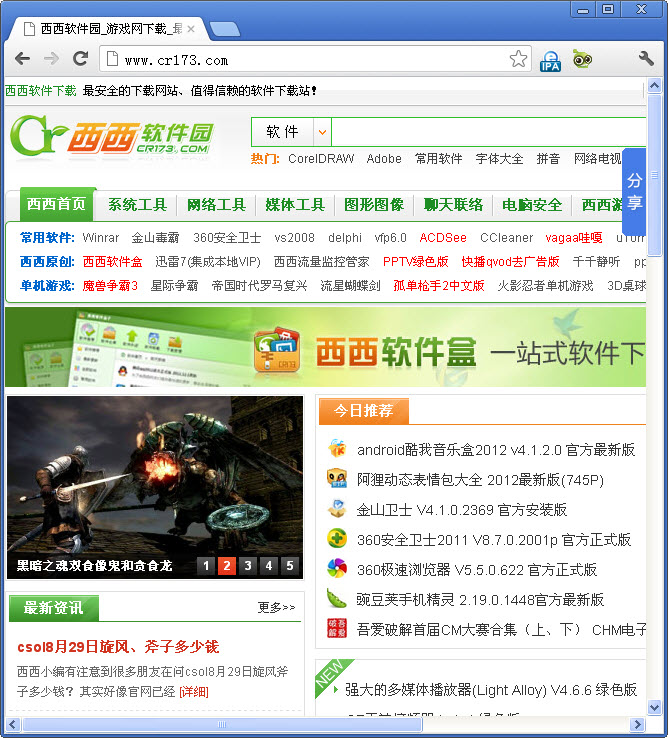The height and width of the screenshot is (738, 668).
Task: Click the page icon in address bar
Action: (x=112, y=59)
